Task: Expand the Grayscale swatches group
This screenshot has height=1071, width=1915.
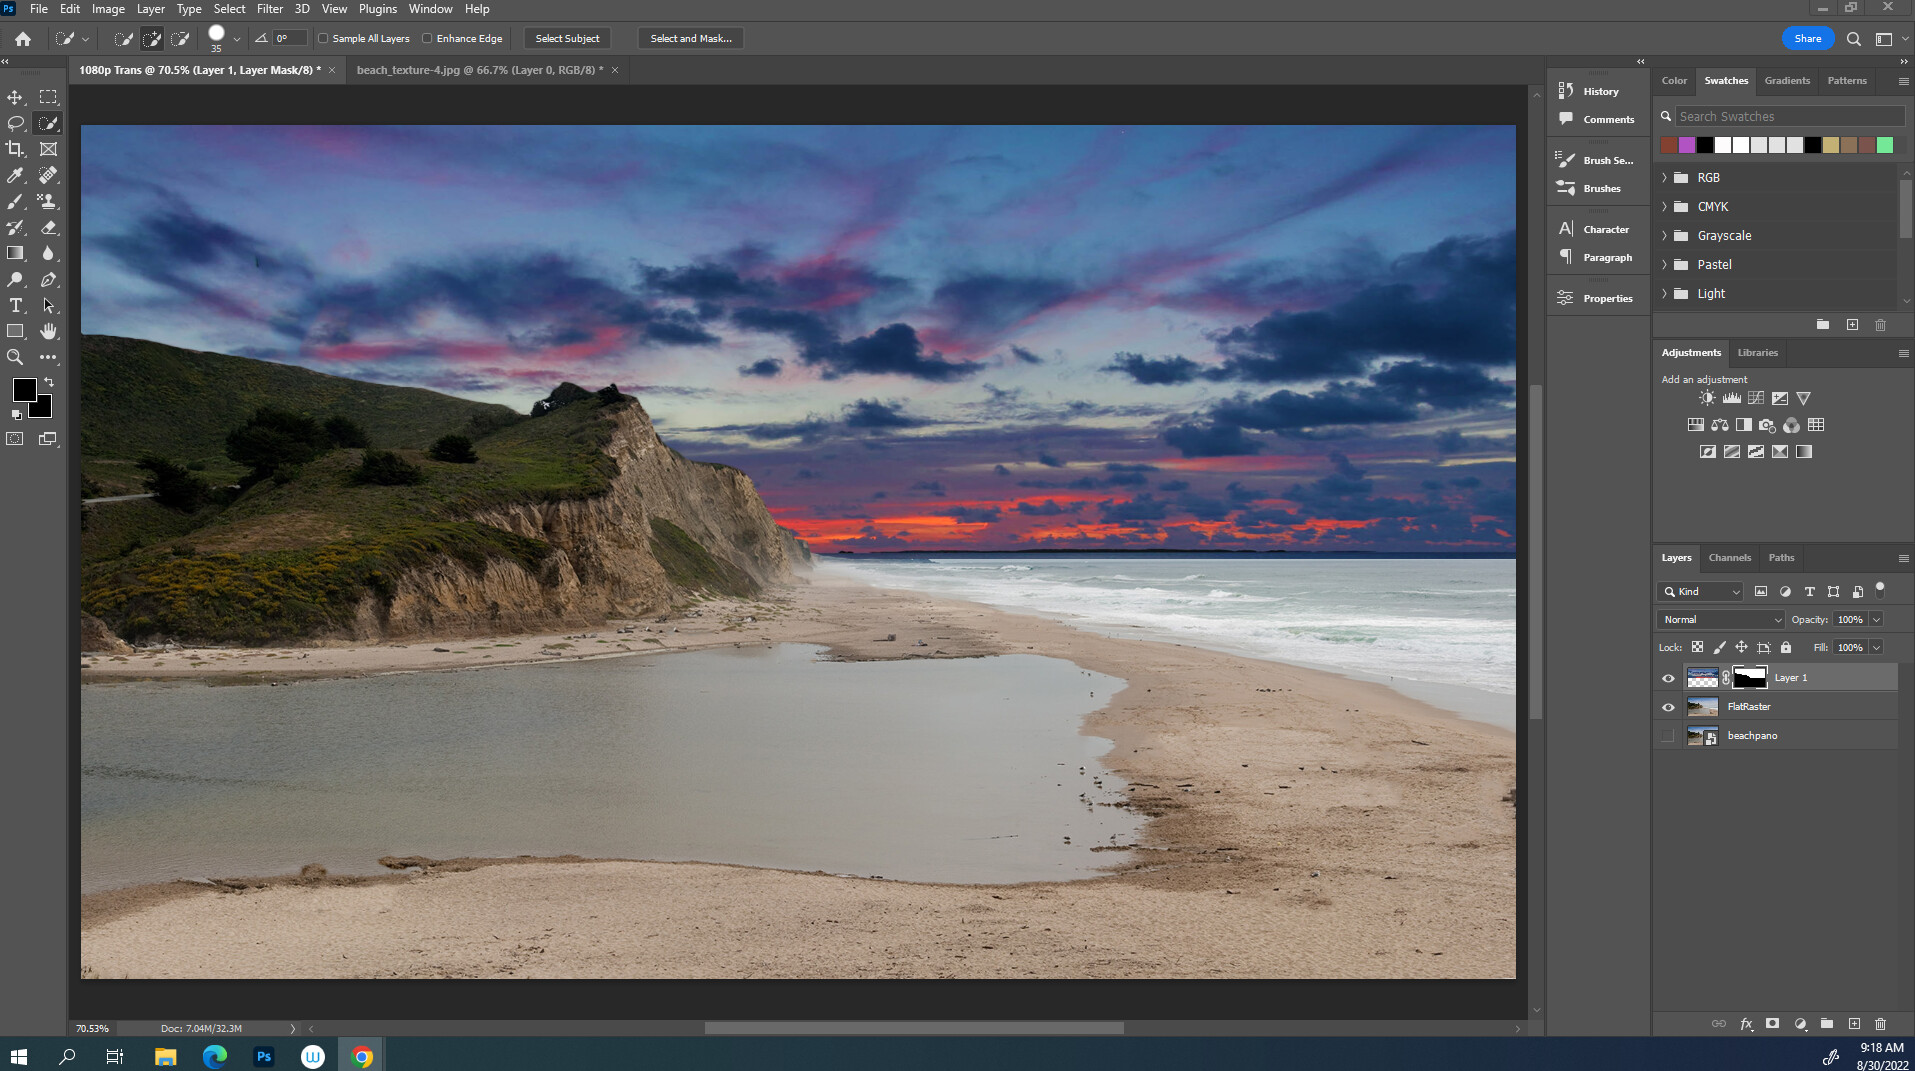Action: click(x=1663, y=235)
